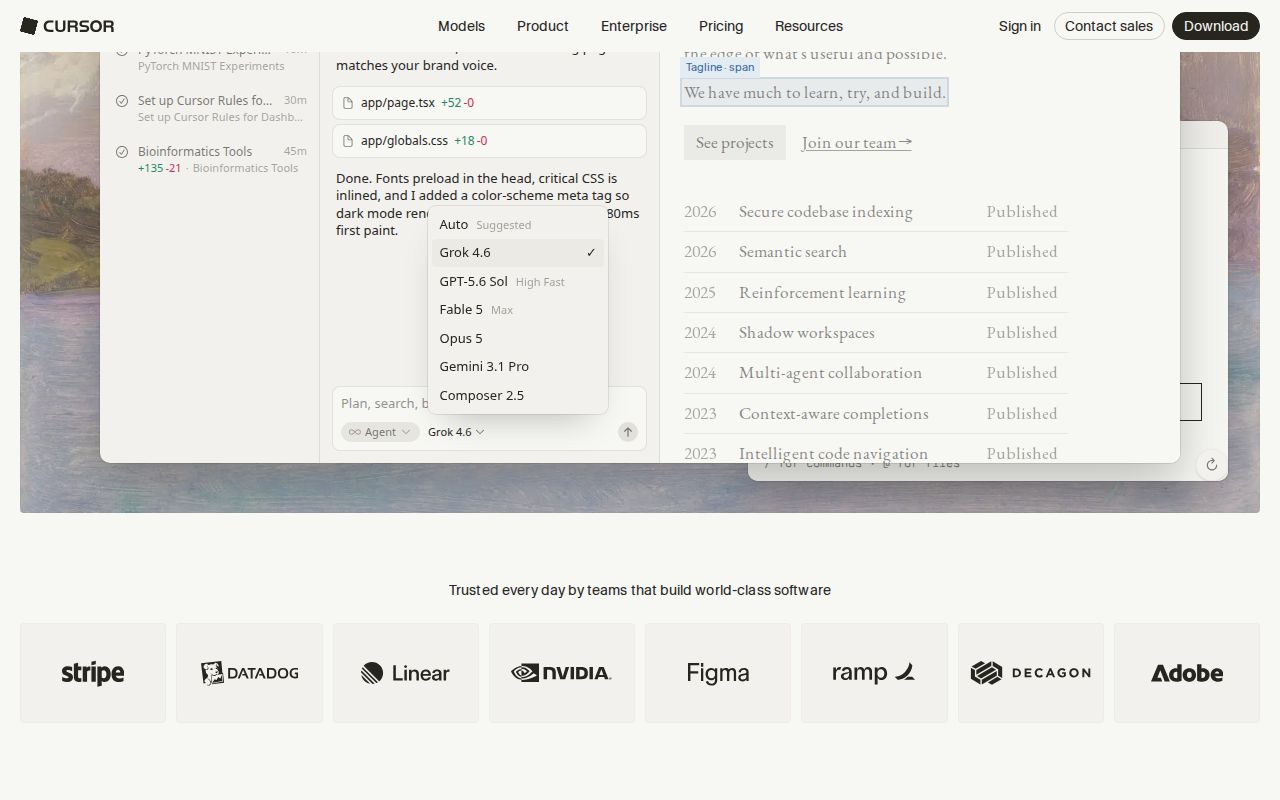Click the Context-aware completions entry
This screenshot has height=800, width=1280.
[876, 414]
